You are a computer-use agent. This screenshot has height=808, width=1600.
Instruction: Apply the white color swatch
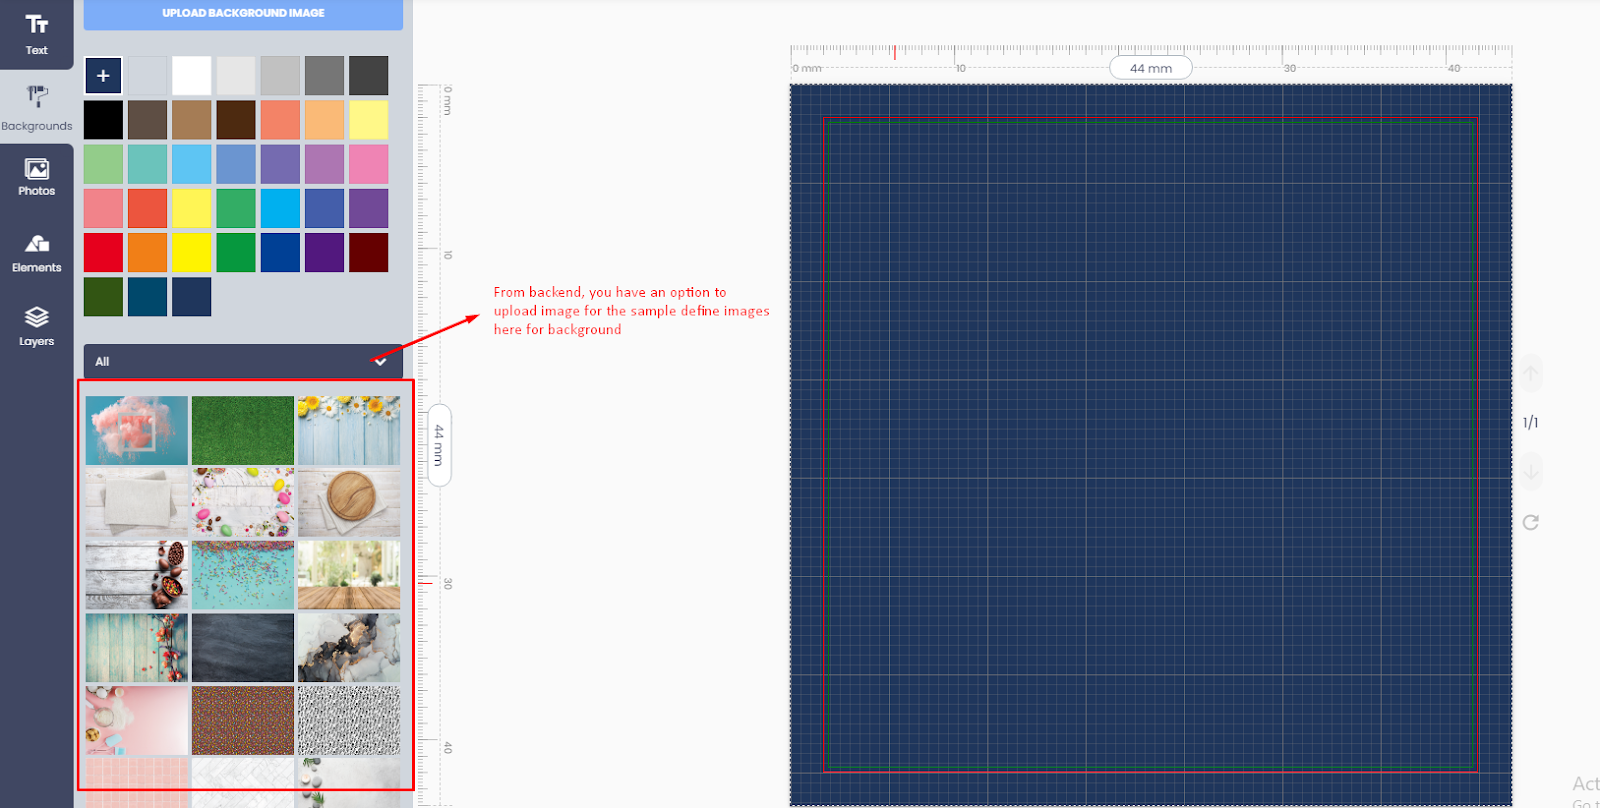click(x=191, y=76)
